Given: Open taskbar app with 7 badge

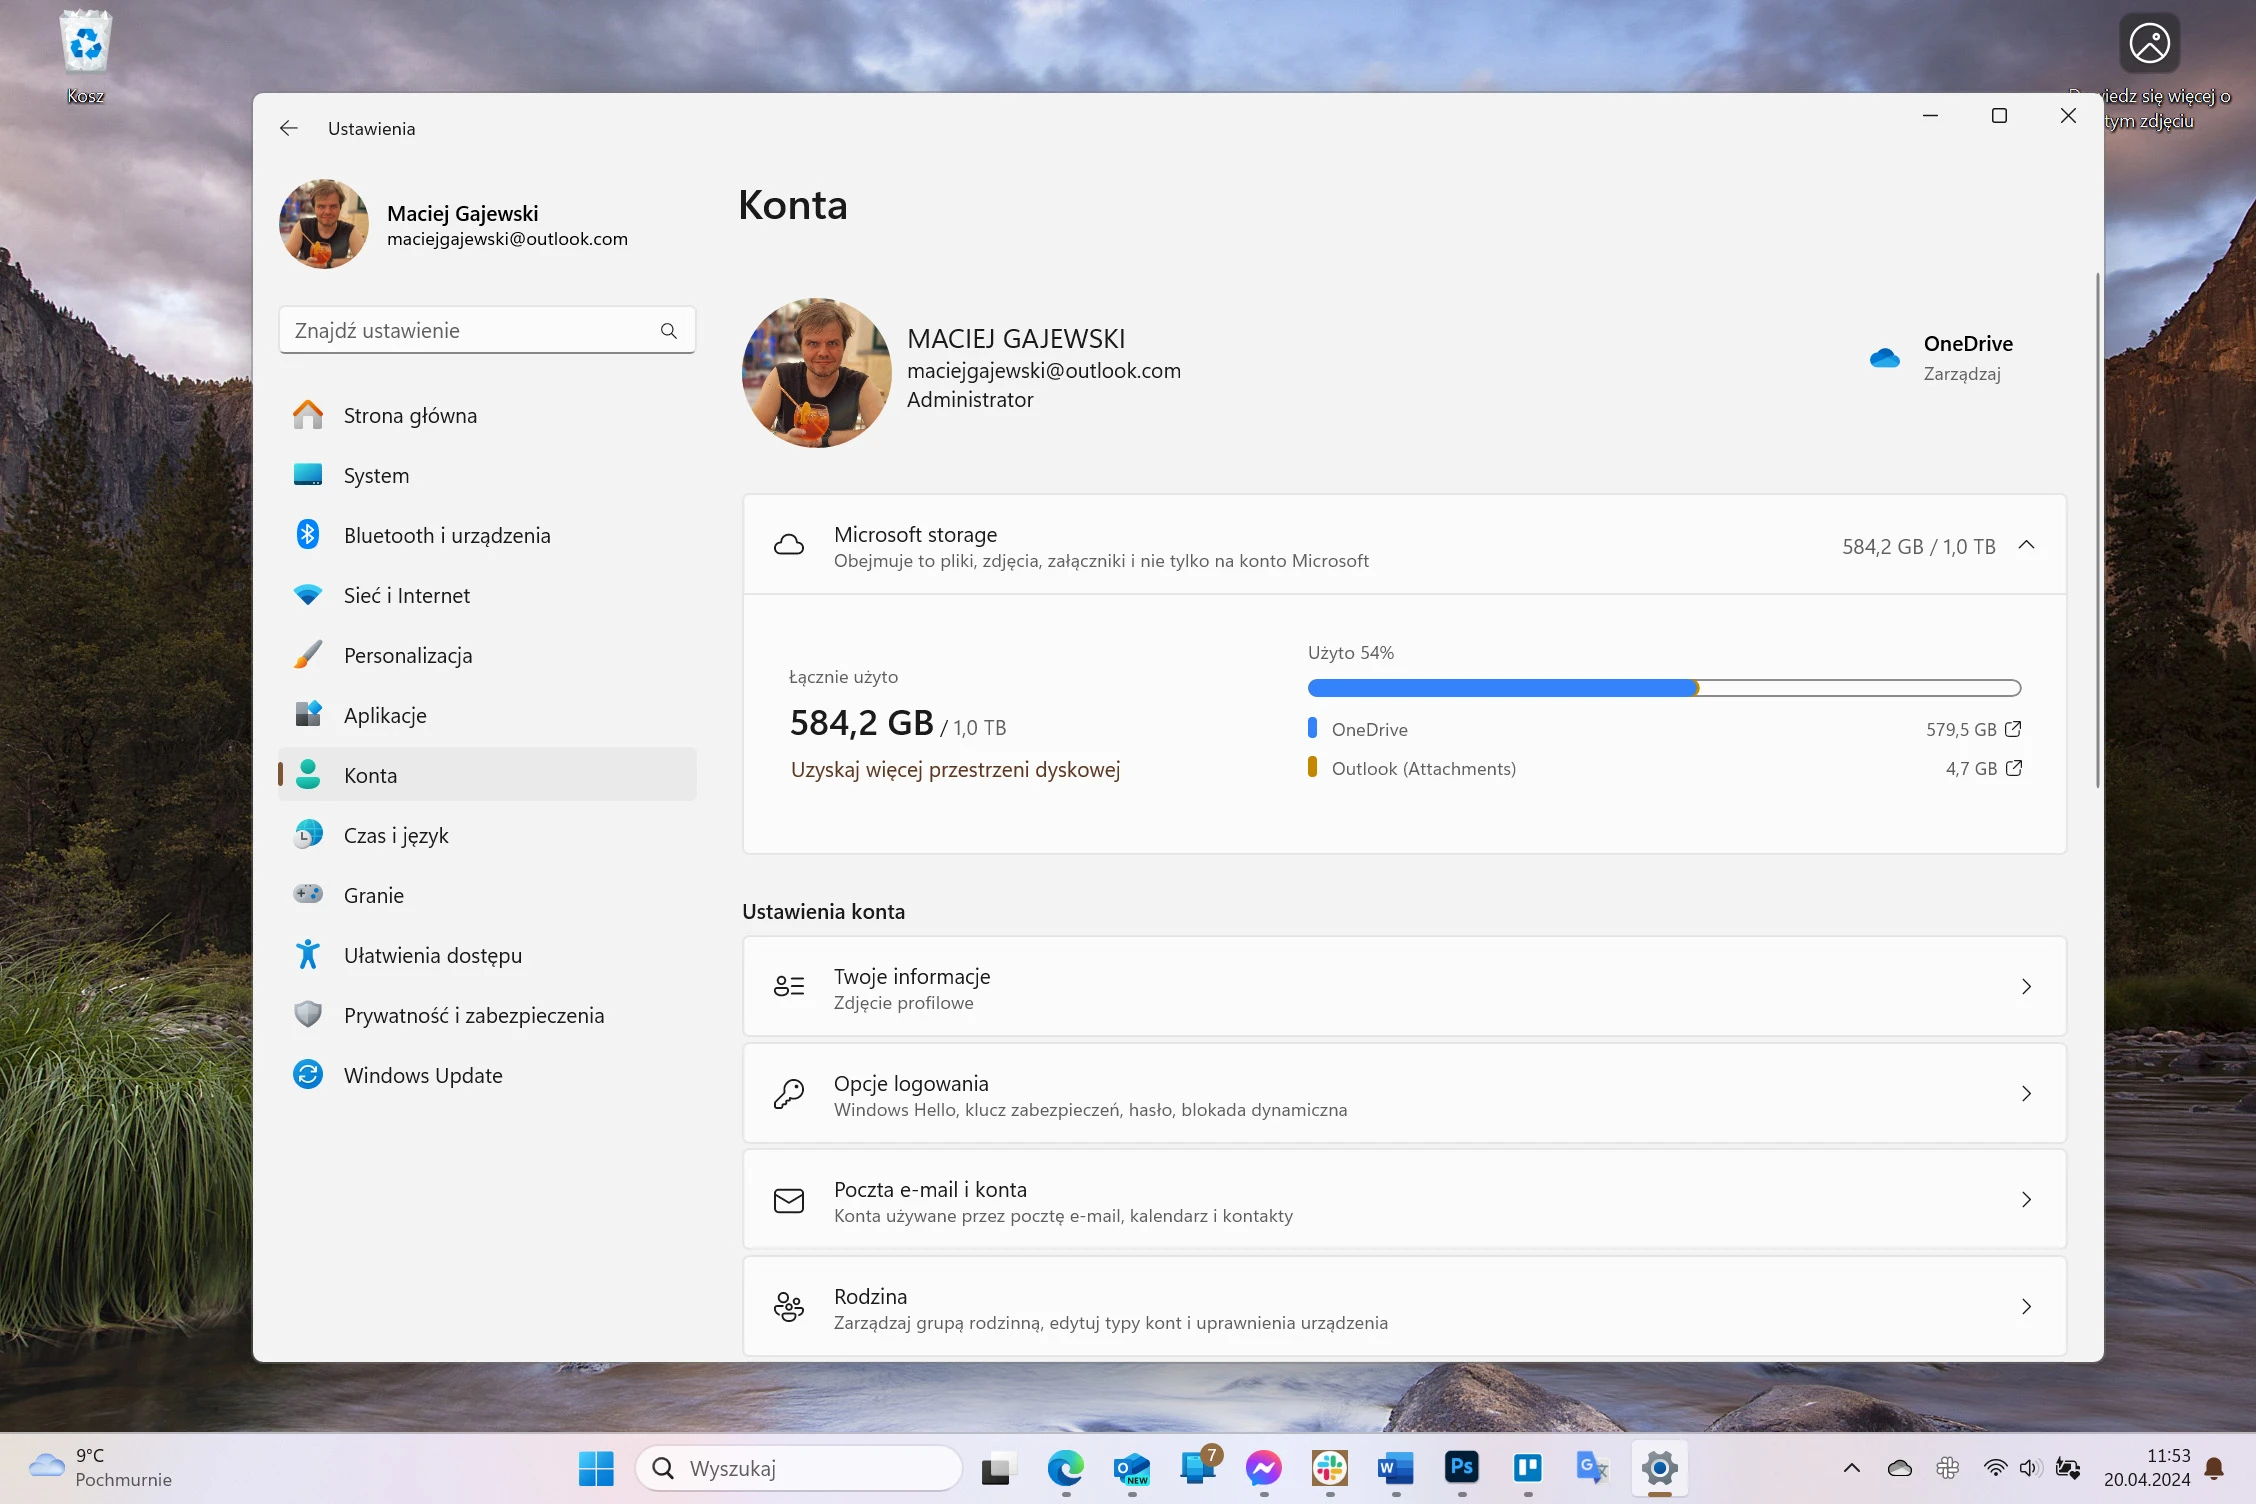Looking at the screenshot, I should coord(1198,1466).
